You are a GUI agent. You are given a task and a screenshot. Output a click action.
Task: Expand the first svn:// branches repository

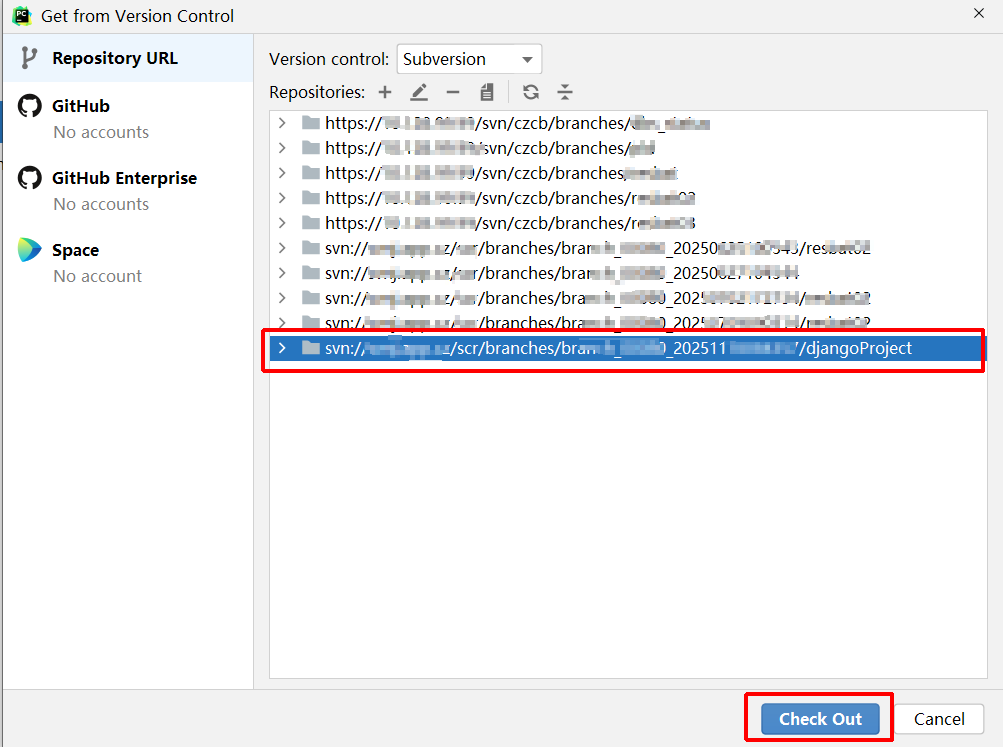[282, 248]
